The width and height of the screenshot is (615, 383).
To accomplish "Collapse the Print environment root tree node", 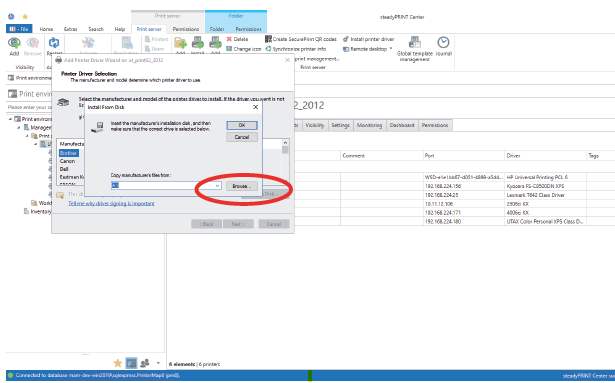I will [x=11, y=119].
